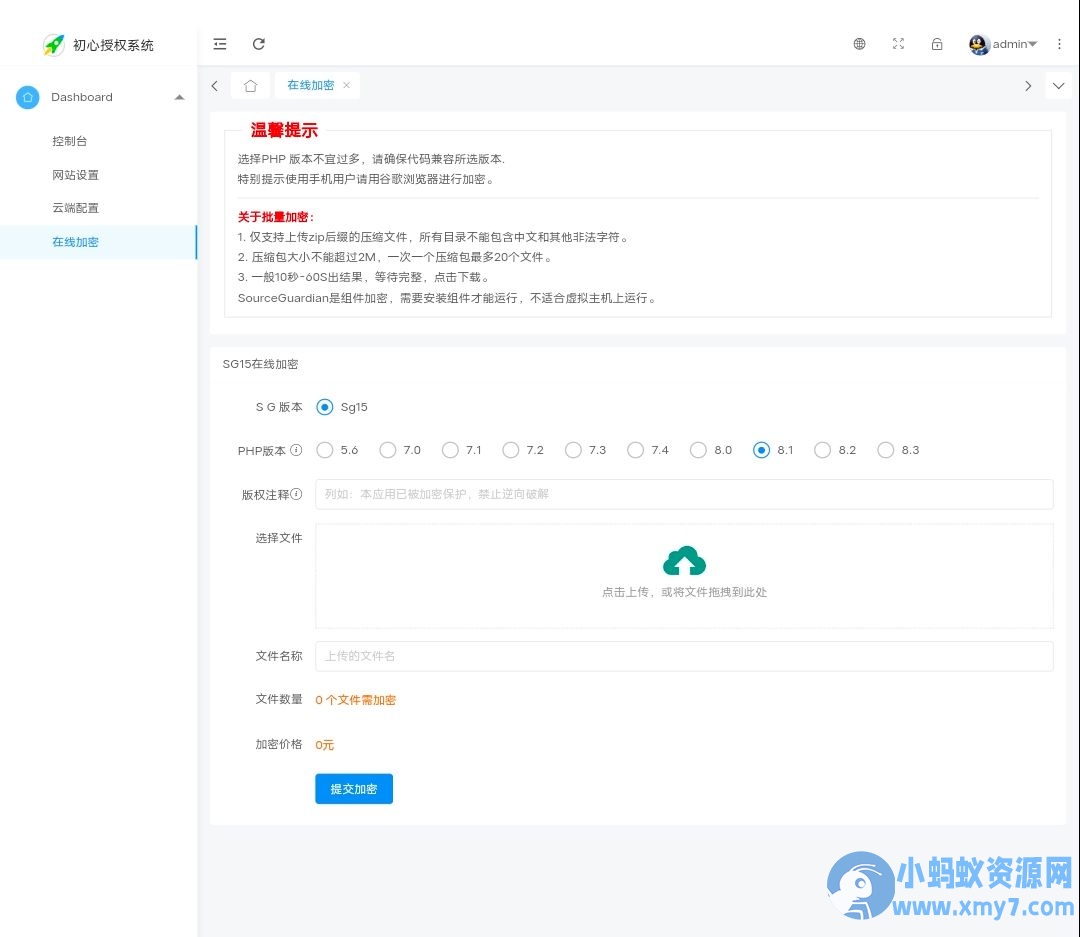
Task: Click the blue Dashboard sidebar icon
Action: [x=28, y=97]
